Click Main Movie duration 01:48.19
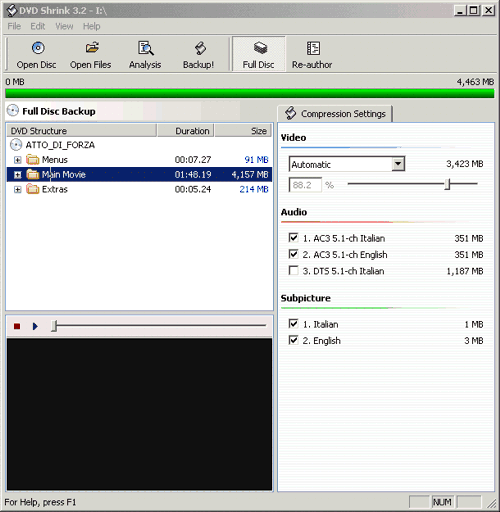Viewport: 500px width, 512px height. (193, 174)
